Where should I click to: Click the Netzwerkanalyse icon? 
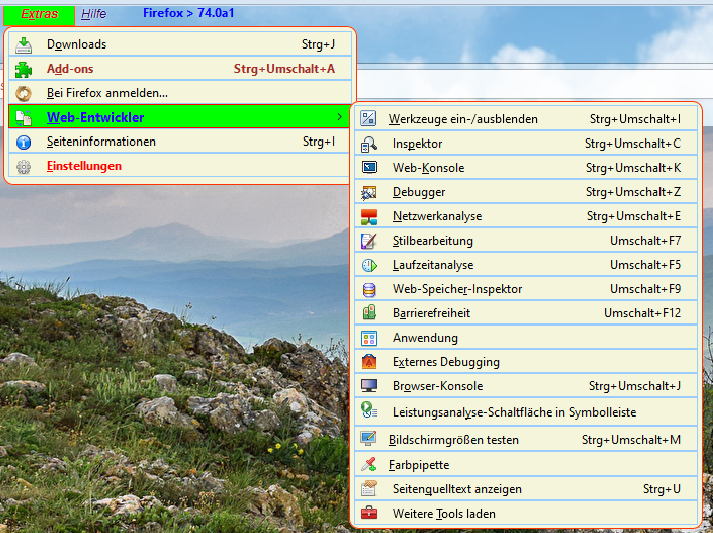pyautogui.click(x=369, y=216)
